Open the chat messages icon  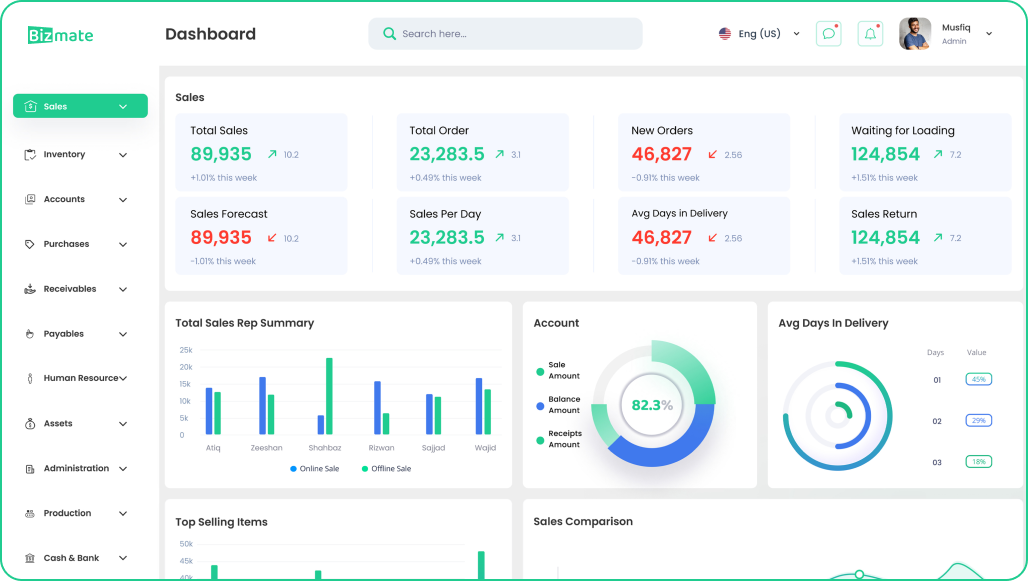tap(828, 34)
